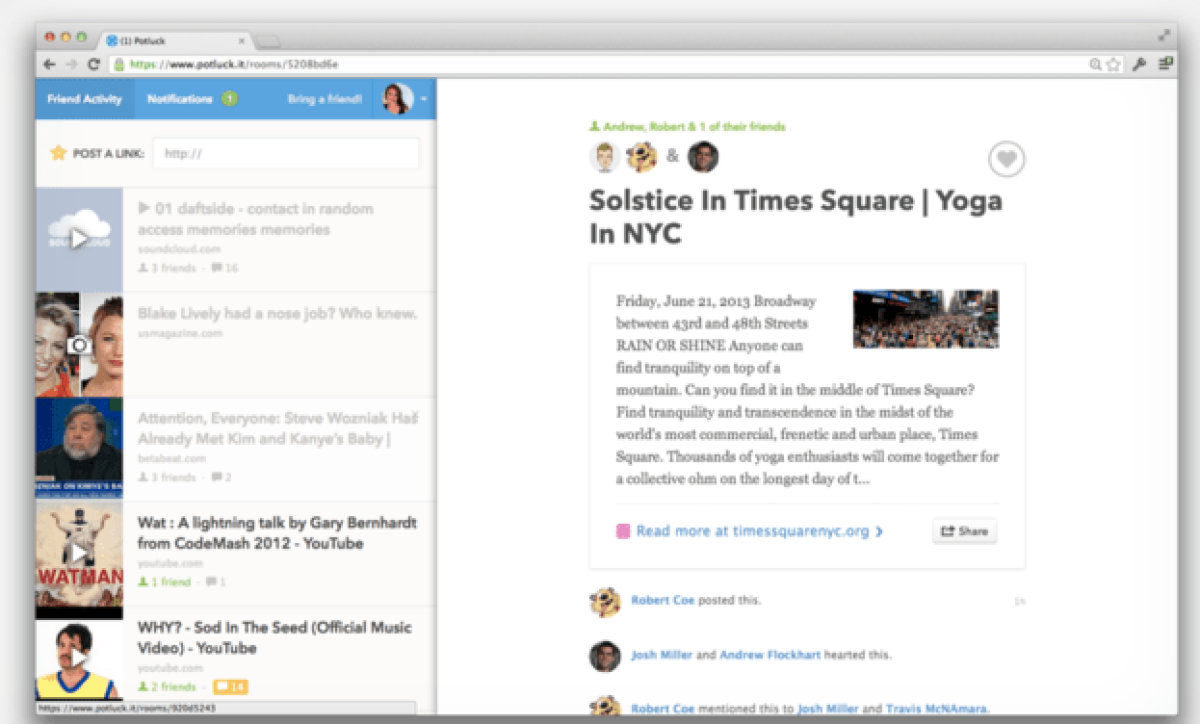Click the Post a Link input field

286,153
